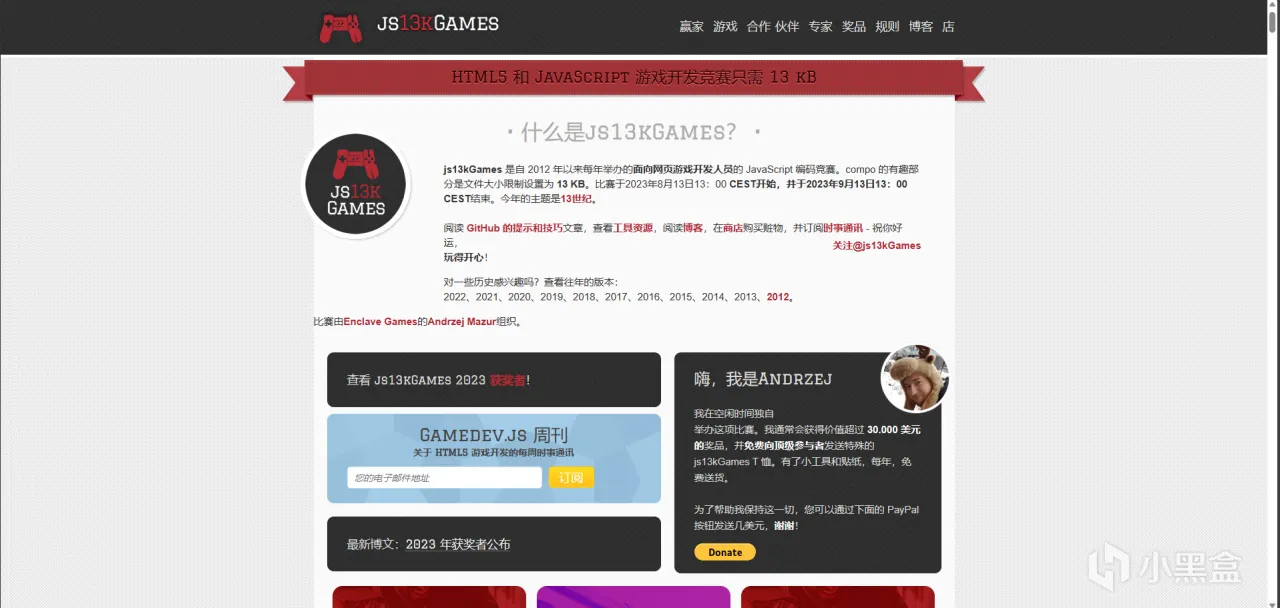Click the red ribbon banner headline

pos(634,77)
